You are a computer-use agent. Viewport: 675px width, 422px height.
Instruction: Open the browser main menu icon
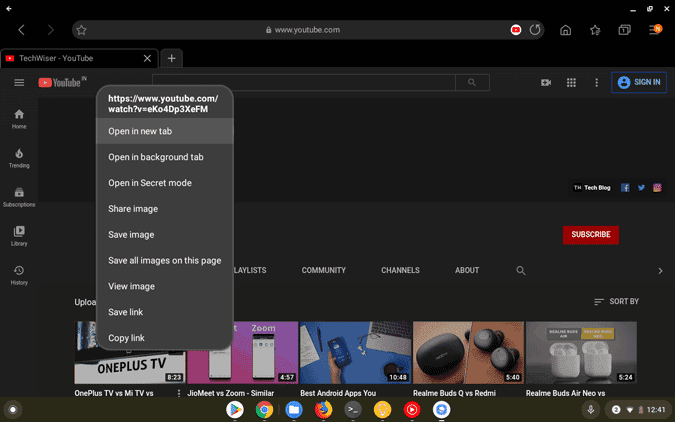coord(655,30)
